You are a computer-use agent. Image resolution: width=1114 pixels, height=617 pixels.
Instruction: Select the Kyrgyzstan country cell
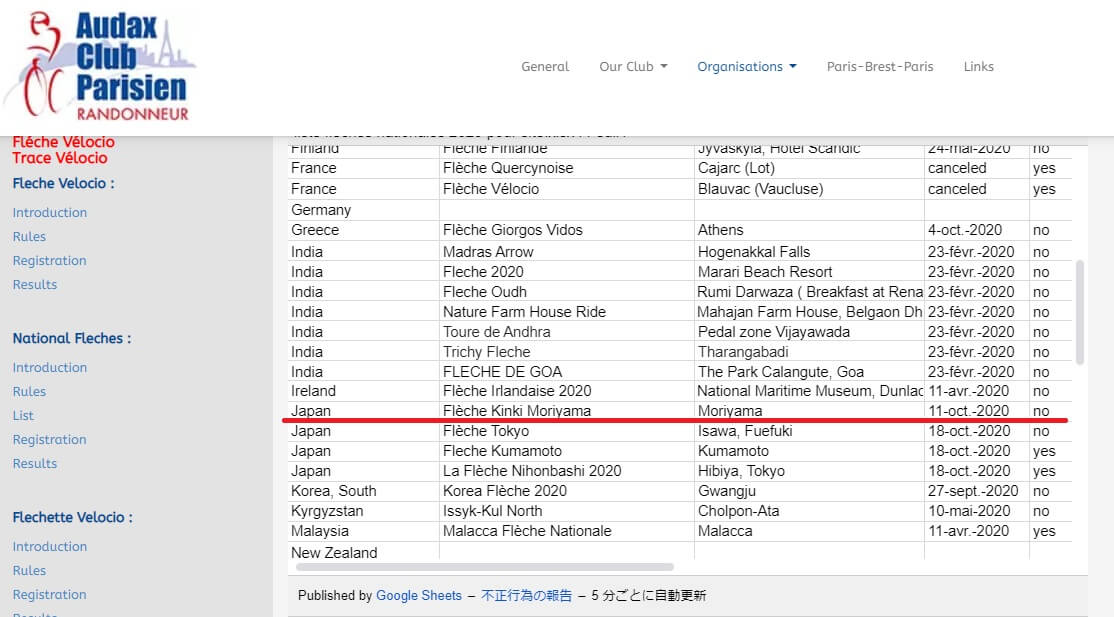364,510
